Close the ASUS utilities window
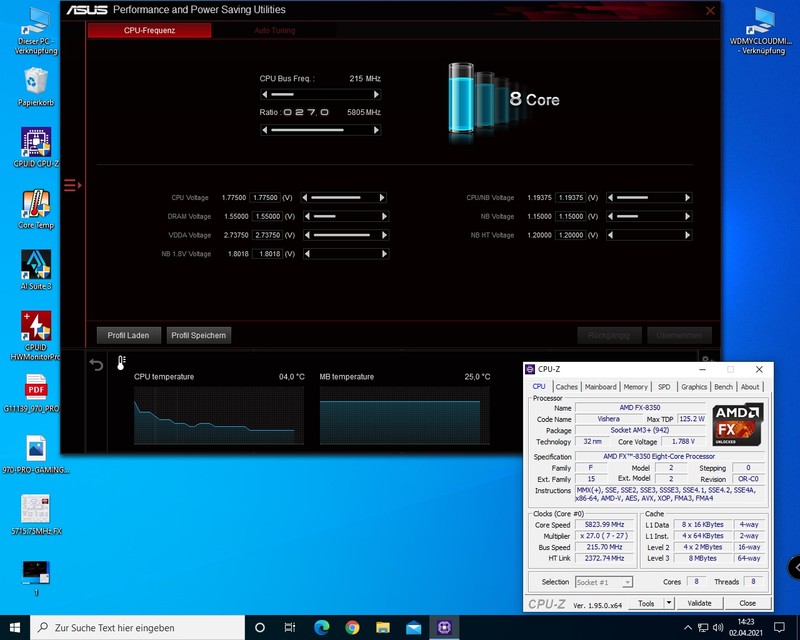 coord(710,11)
